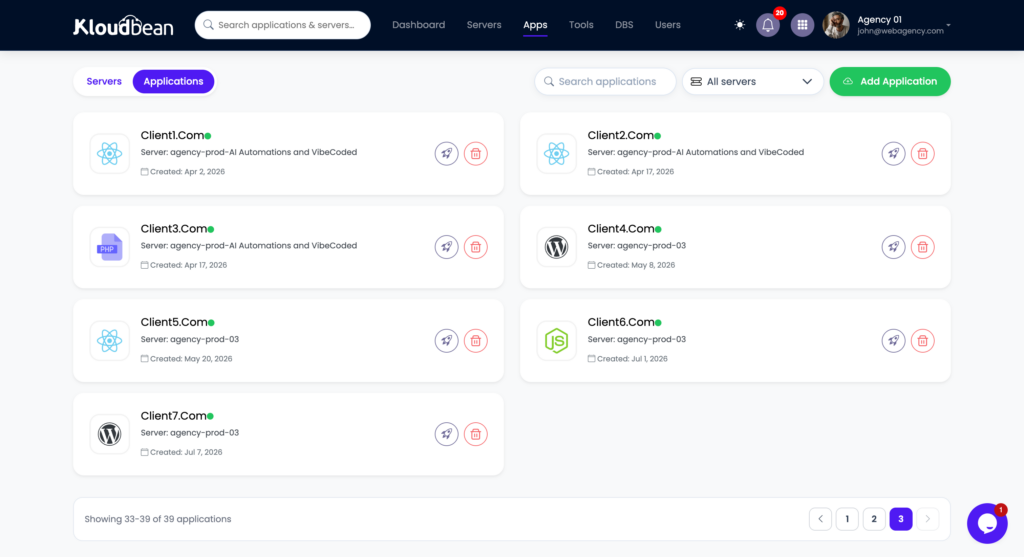
Task: Select the Apps menu item
Action: coord(535,25)
